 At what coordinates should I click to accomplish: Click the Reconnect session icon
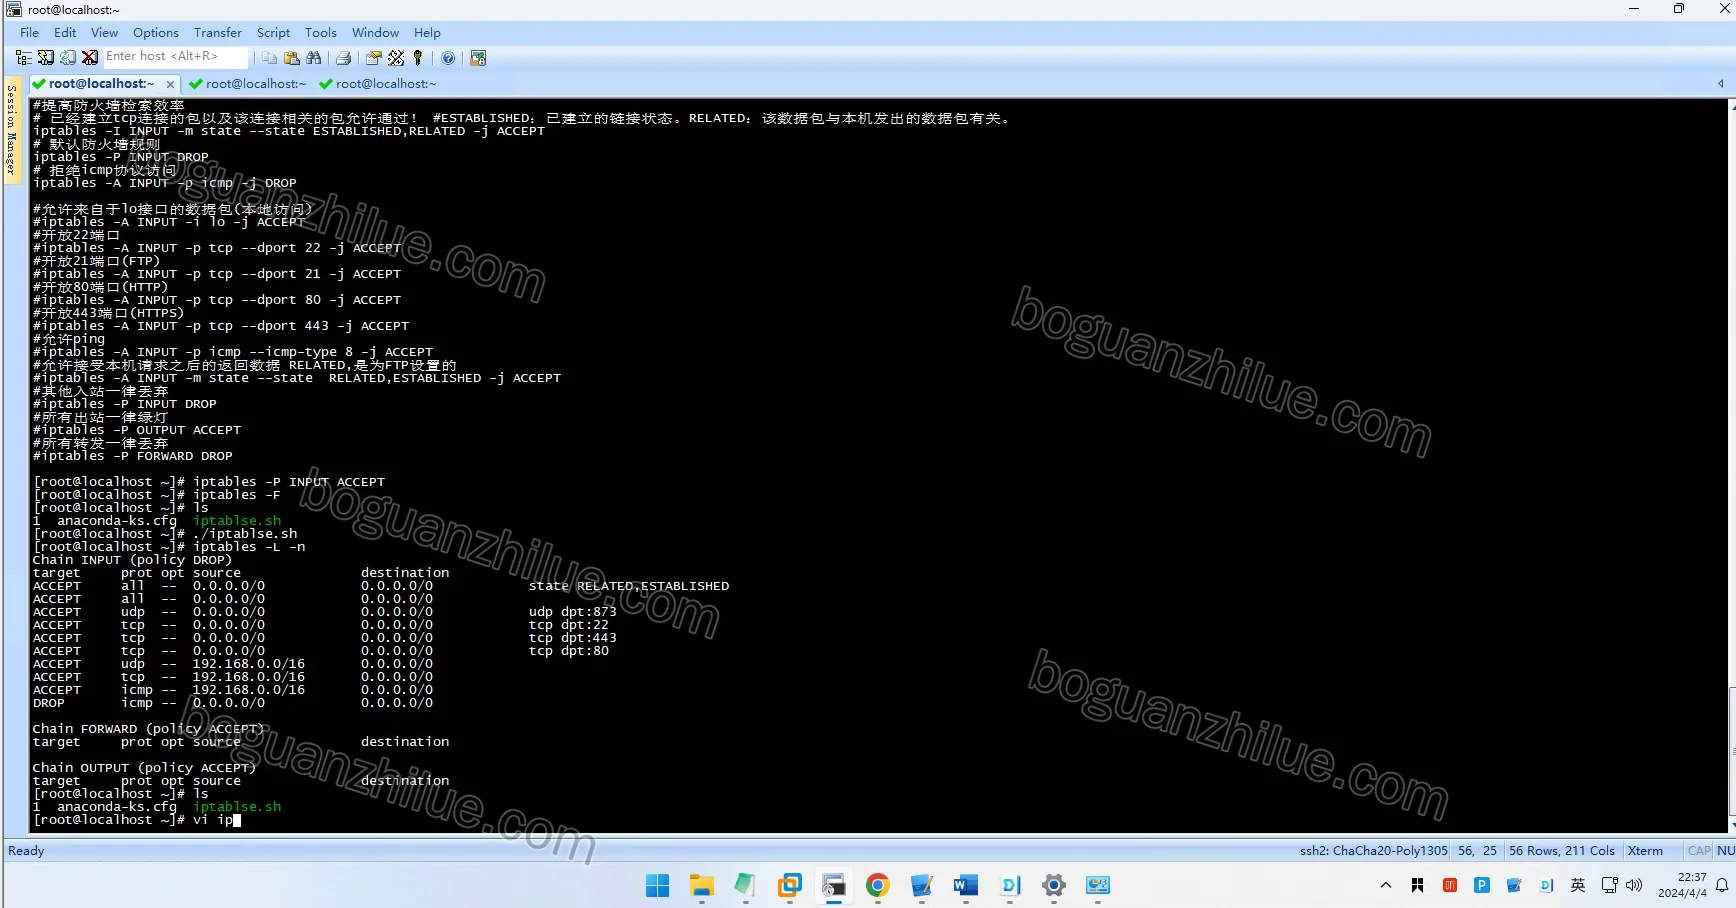[68, 58]
